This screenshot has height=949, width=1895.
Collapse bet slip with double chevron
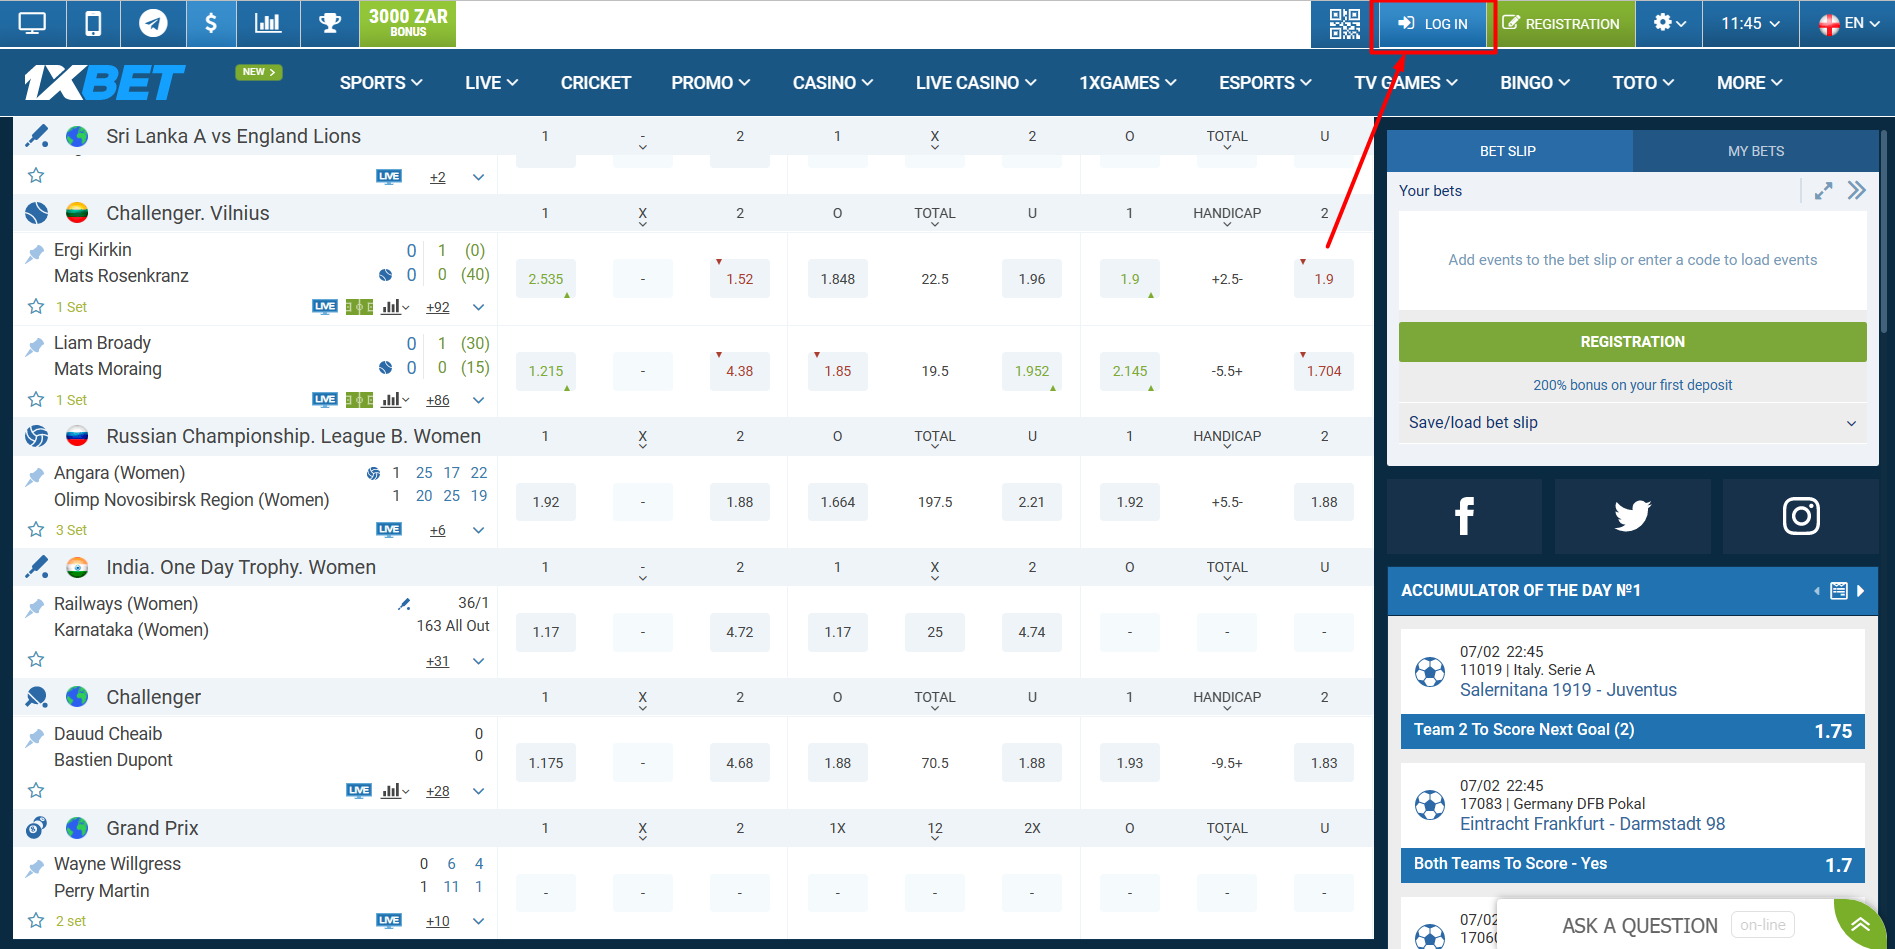pos(1857,191)
